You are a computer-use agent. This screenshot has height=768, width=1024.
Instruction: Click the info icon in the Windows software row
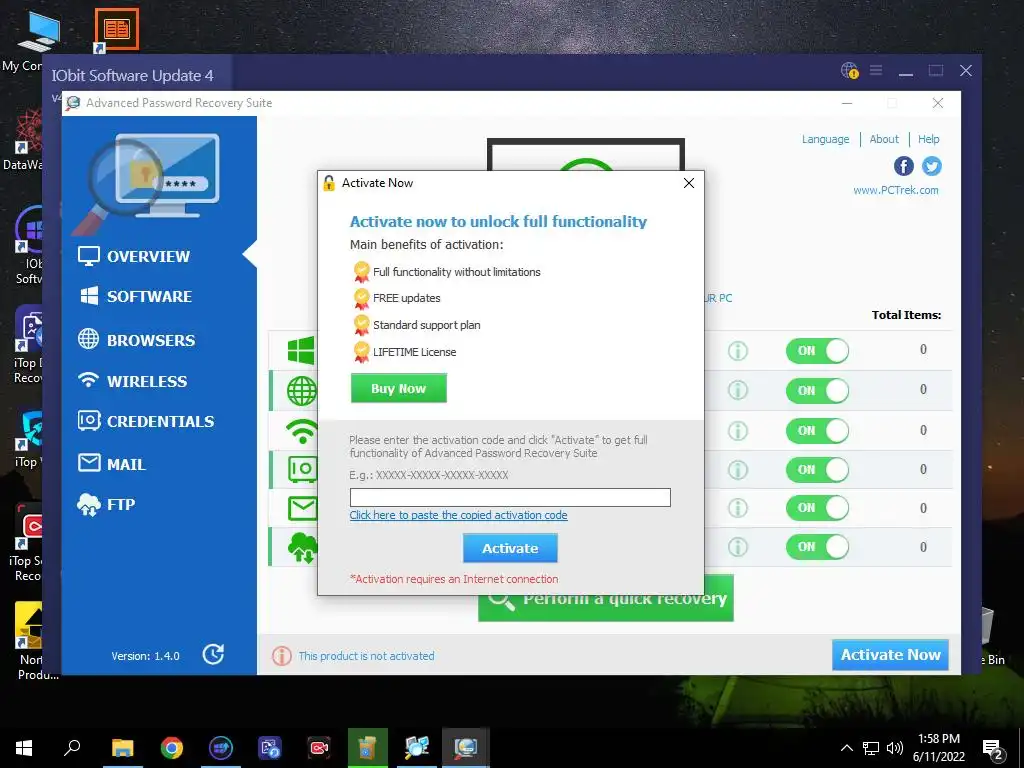pyautogui.click(x=737, y=351)
